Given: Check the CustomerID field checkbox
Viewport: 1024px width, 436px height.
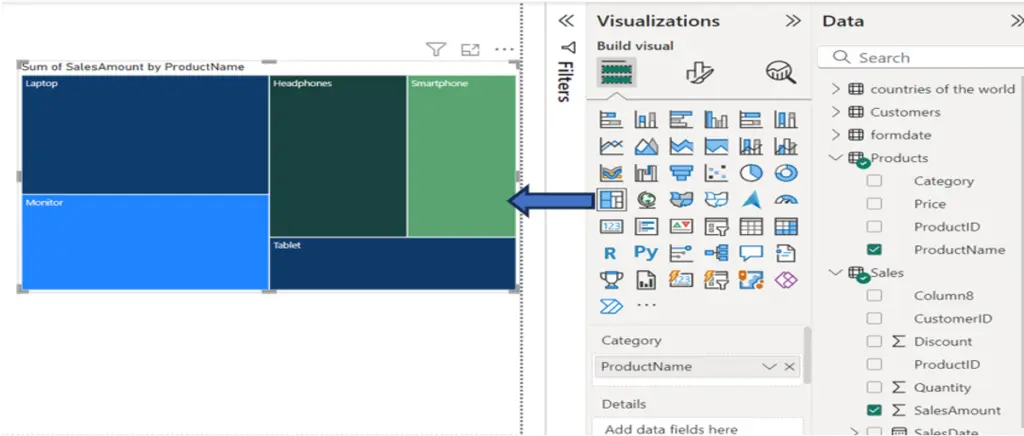Looking at the screenshot, I should tap(874, 319).
